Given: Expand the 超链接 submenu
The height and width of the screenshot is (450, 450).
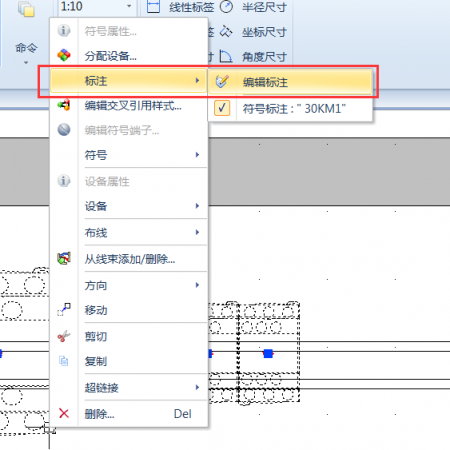Looking at the screenshot, I should click(x=145, y=387).
